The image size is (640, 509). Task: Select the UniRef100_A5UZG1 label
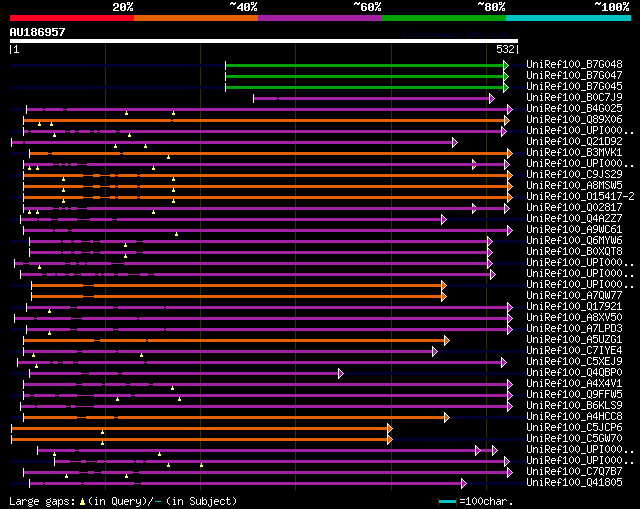coord(574,339)
